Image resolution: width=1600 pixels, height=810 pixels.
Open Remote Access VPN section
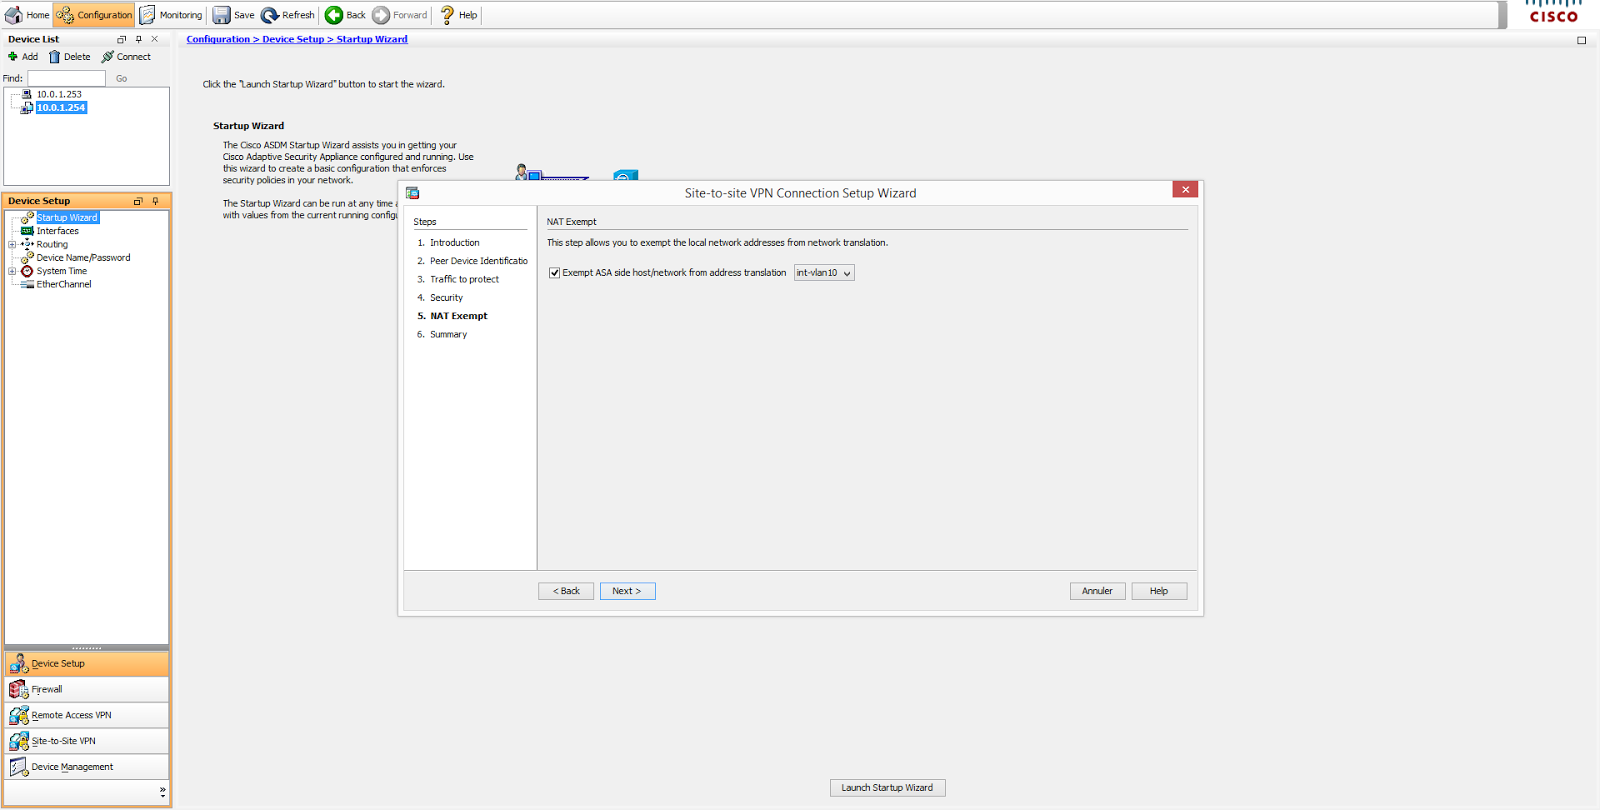[87, 715]
